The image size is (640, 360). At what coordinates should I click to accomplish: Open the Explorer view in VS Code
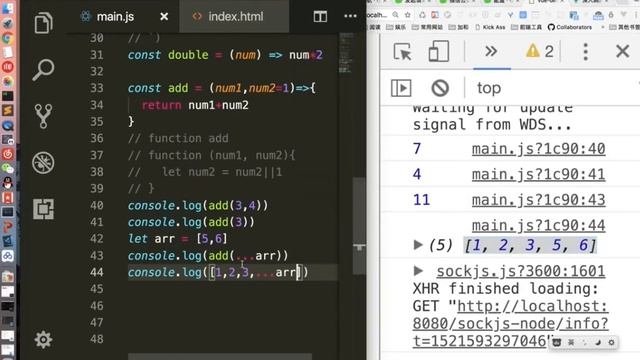[x=43, y=23]
